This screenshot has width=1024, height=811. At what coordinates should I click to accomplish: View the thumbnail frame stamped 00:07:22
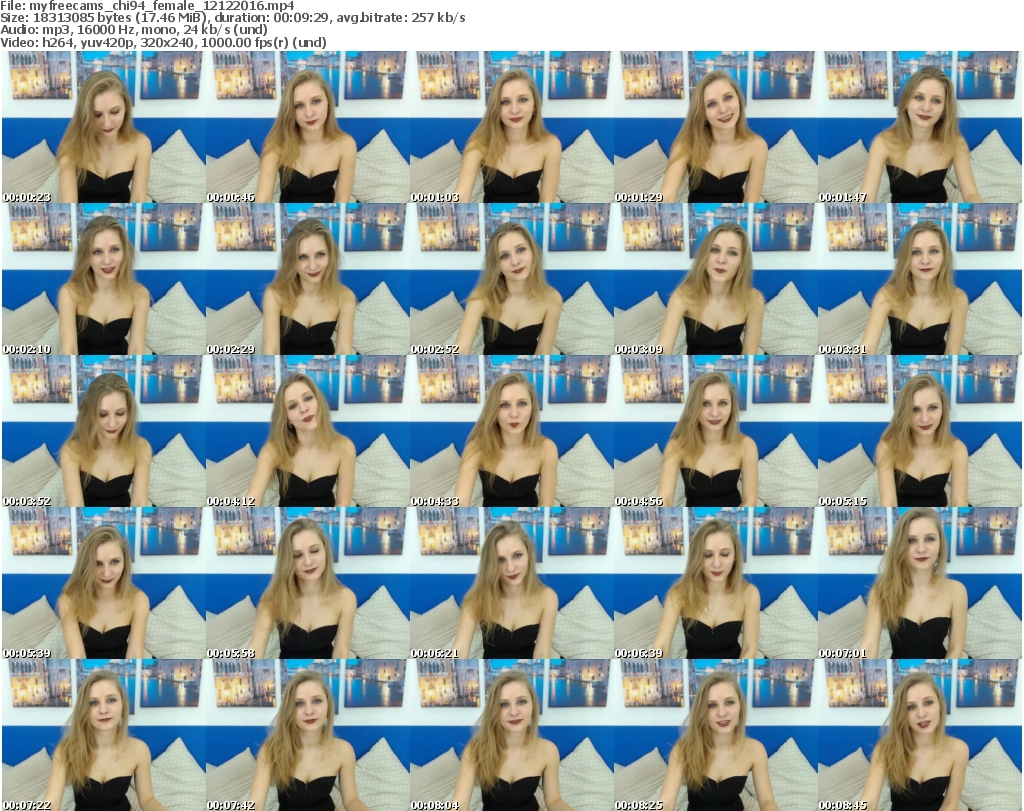[x=104, y=735]
